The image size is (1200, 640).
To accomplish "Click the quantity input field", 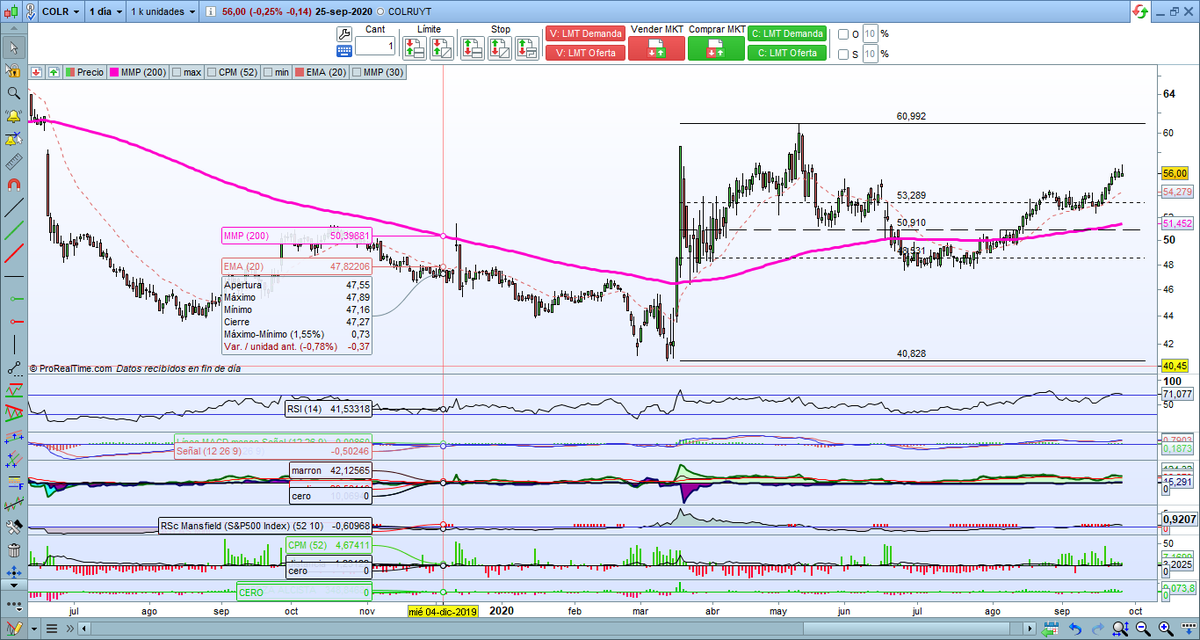I will 375,46.
